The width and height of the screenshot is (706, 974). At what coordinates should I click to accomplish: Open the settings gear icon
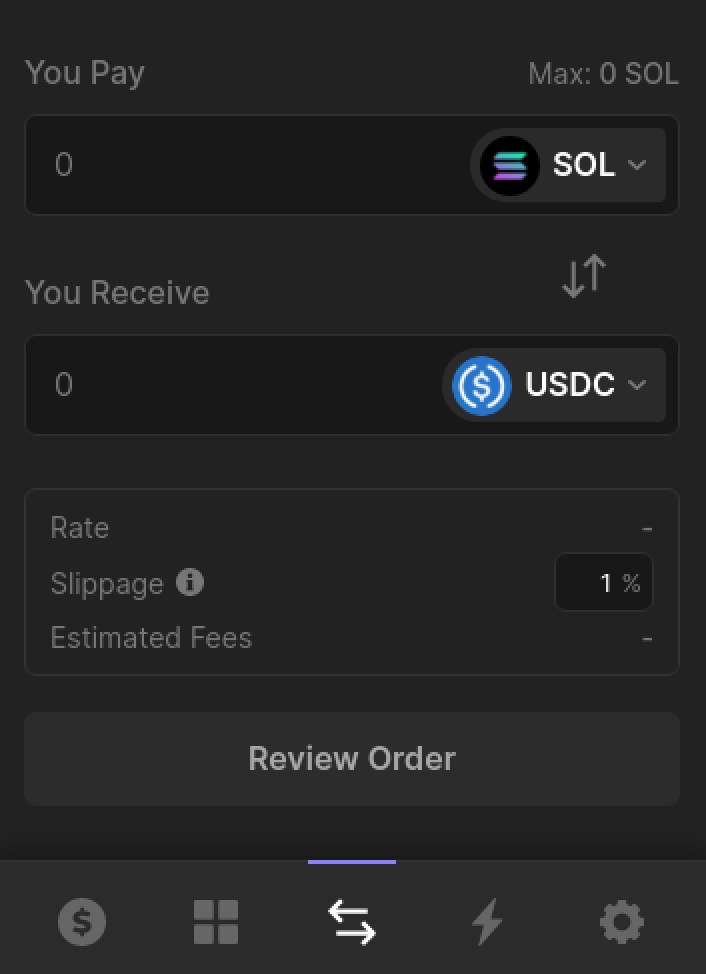[x=622, y=922]
